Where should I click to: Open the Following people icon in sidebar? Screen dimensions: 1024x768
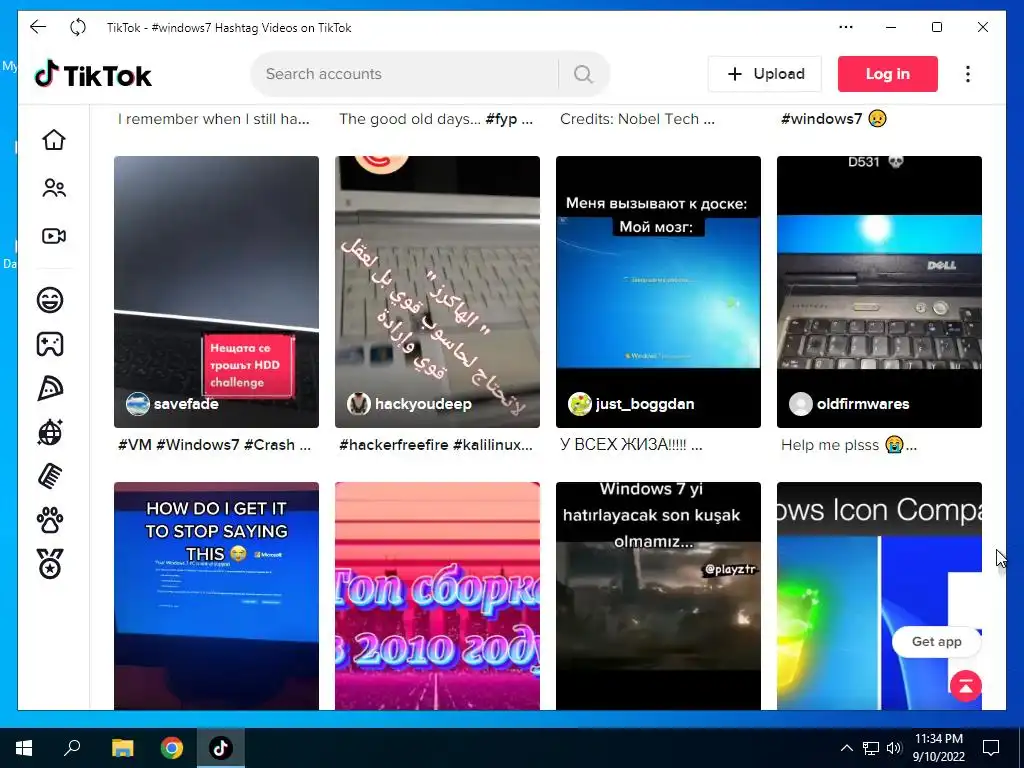pyautogui.click(x=54, y=188)
